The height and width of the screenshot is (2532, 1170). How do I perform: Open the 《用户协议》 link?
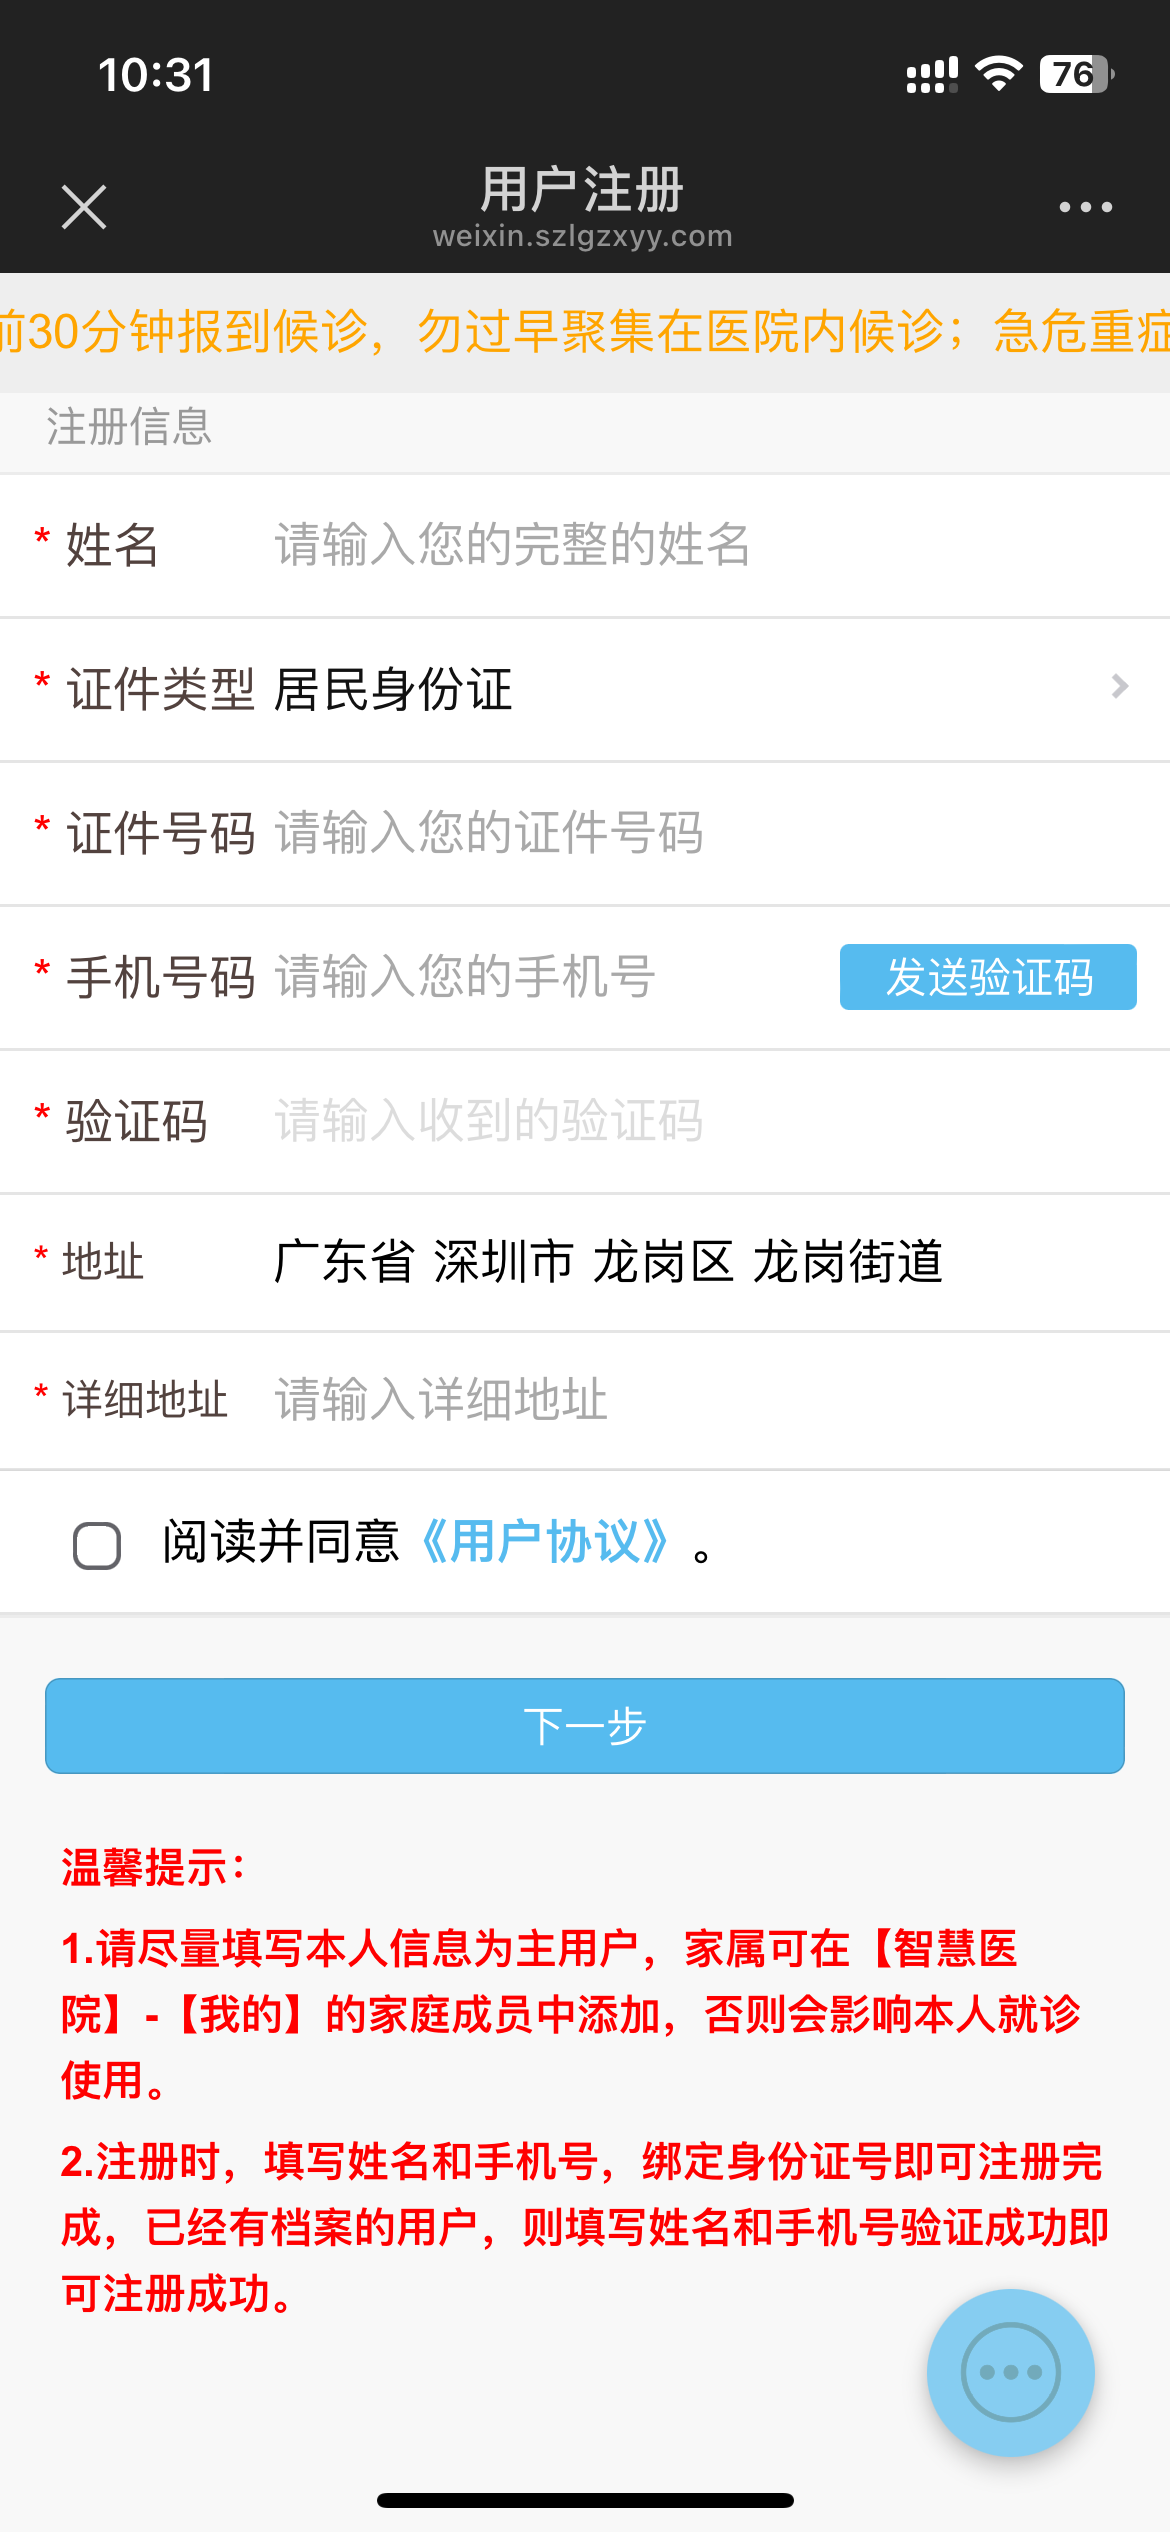[545, 1542]
